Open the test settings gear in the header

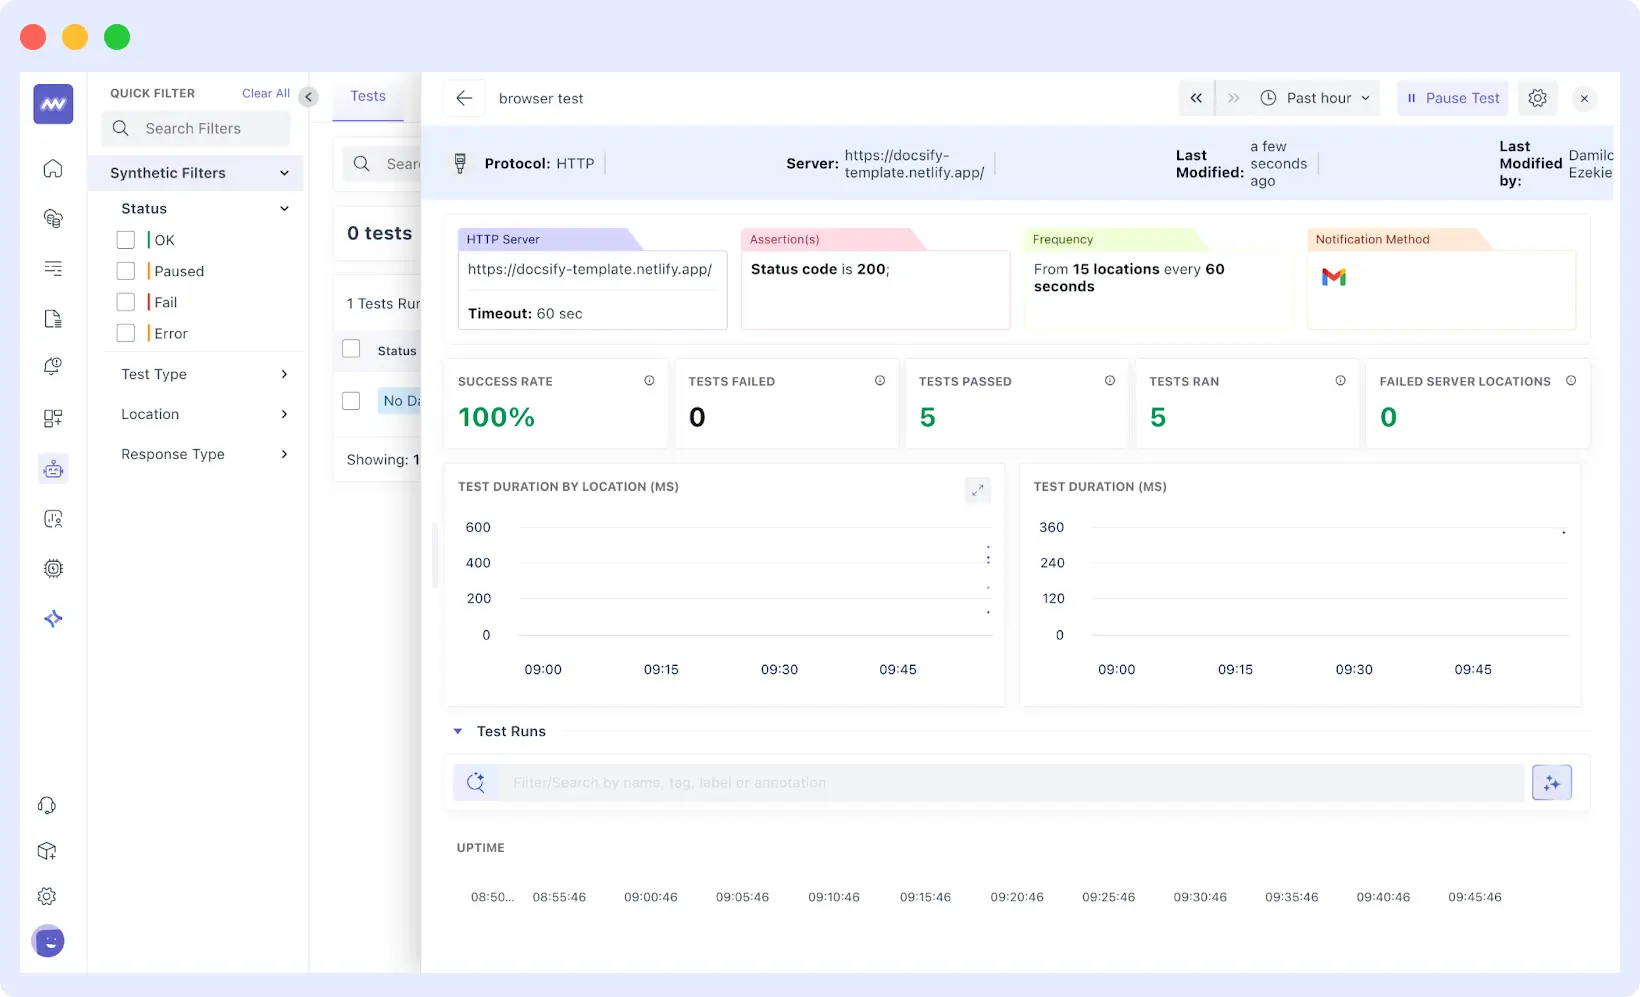pyautogui.click(x=1537, y=98)
